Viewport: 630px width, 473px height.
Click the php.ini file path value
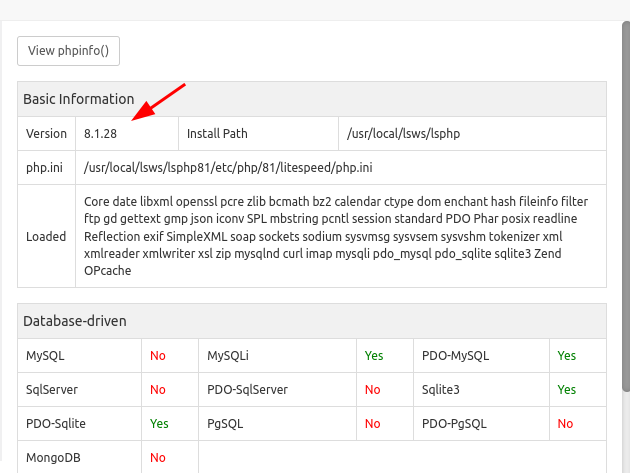[x=229, y=167]
